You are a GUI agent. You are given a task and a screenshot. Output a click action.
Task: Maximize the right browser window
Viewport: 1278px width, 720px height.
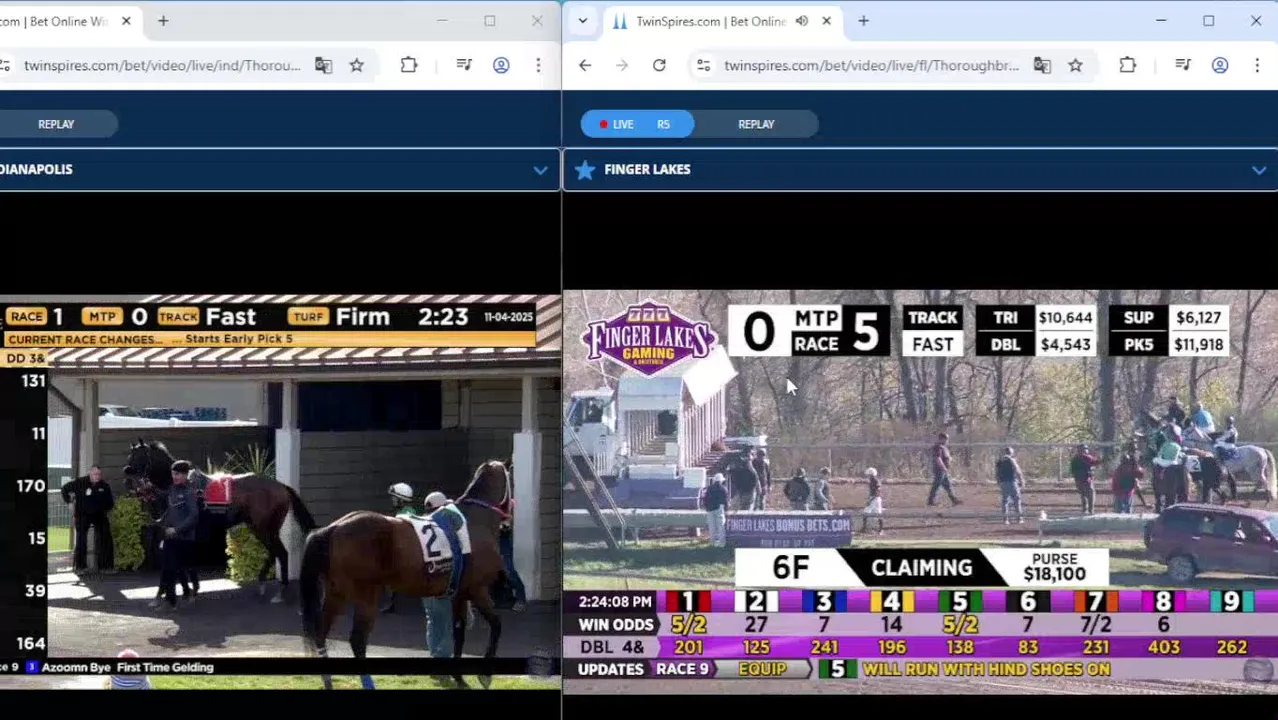(1208, 21)
